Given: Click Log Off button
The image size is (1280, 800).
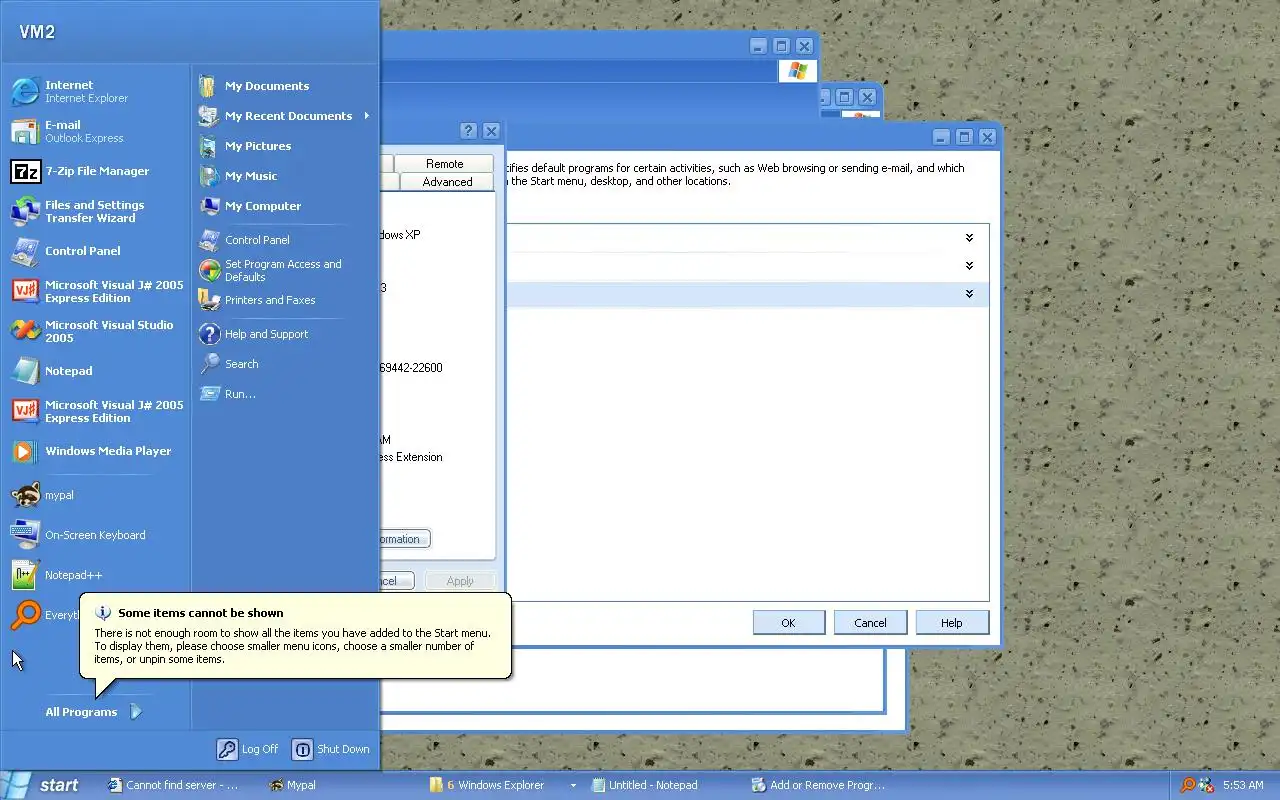Looking at the screenshot, I should [x=248, y=749].
